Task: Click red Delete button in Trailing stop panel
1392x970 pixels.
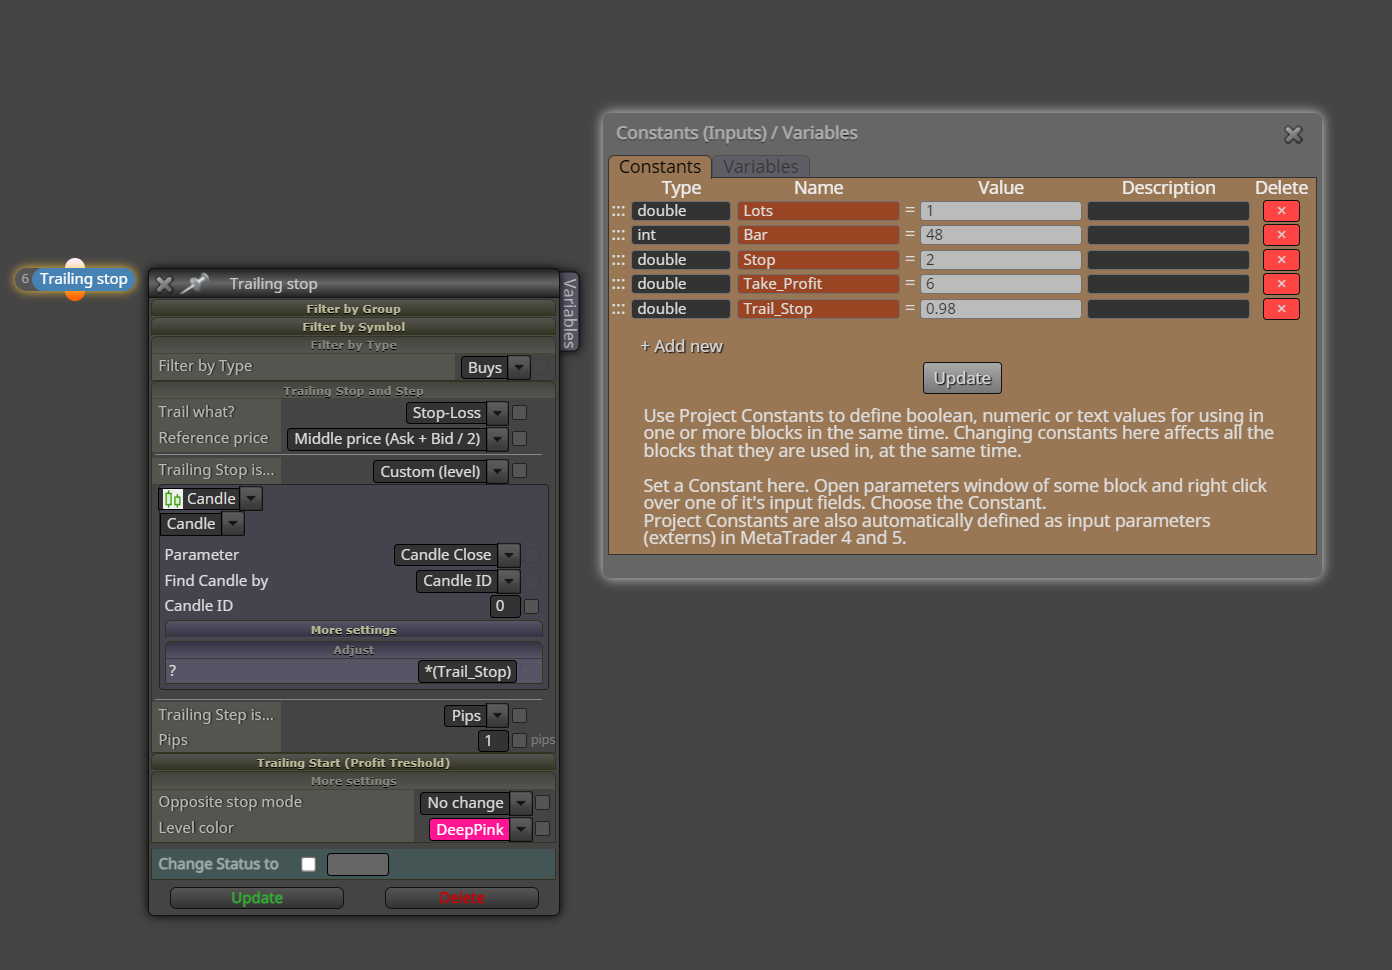Action: coord(462,898)
